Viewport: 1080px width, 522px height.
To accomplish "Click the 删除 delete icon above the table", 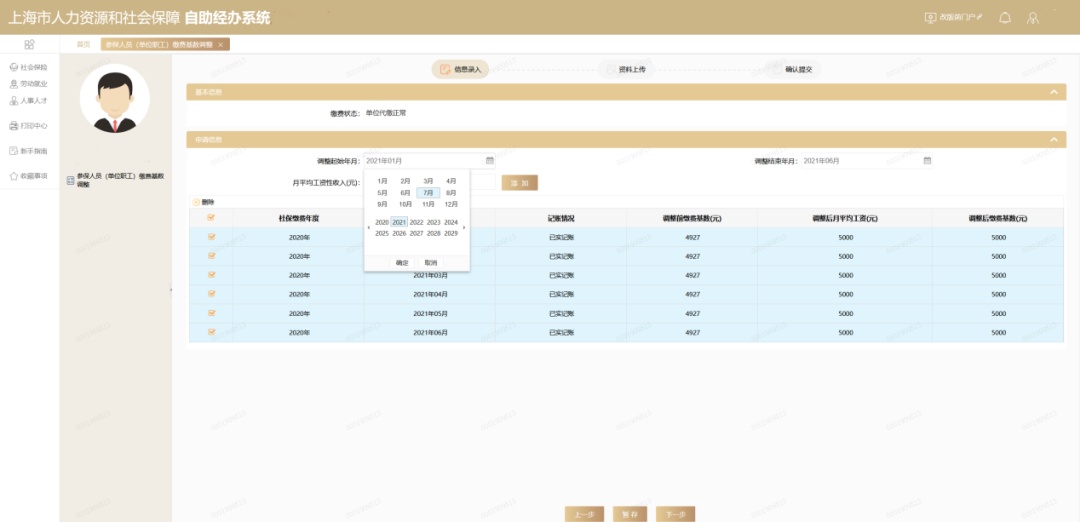I will tap(196, 202).
